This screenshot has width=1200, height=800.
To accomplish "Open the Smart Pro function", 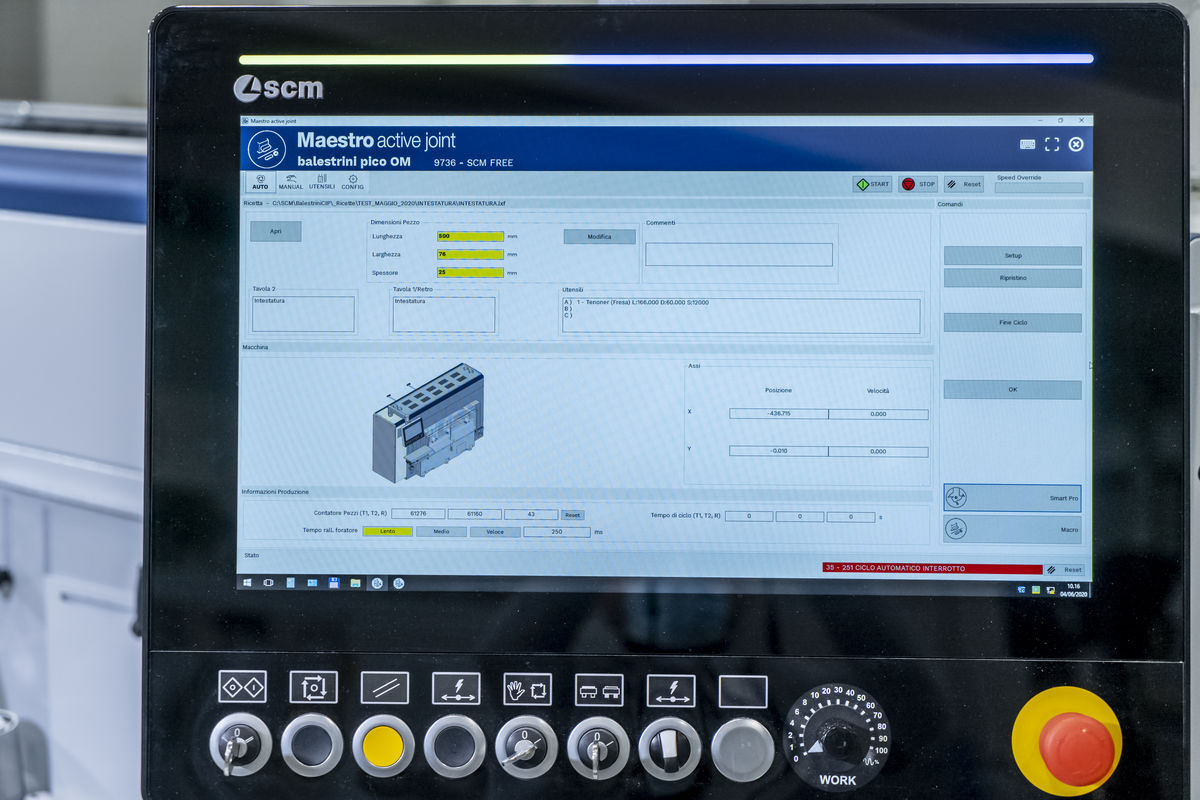I will [1012, 498].
